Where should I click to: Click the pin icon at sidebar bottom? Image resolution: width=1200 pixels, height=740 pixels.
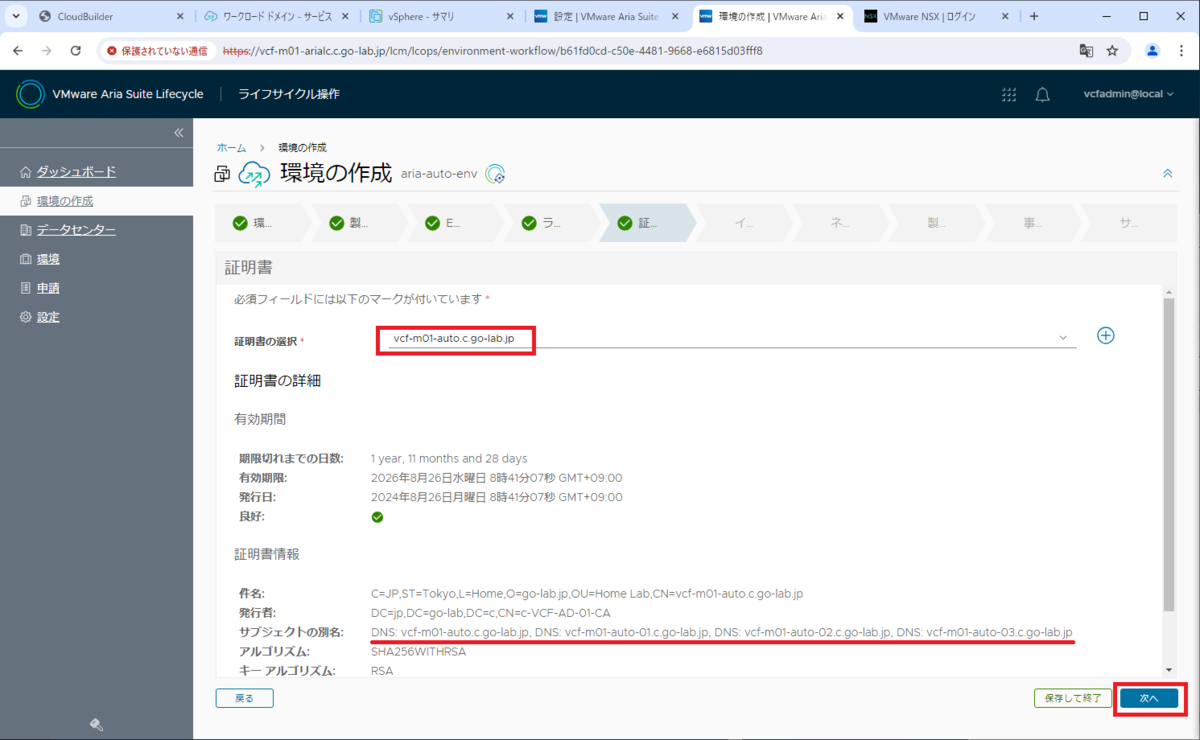click(x=97, y=725)
